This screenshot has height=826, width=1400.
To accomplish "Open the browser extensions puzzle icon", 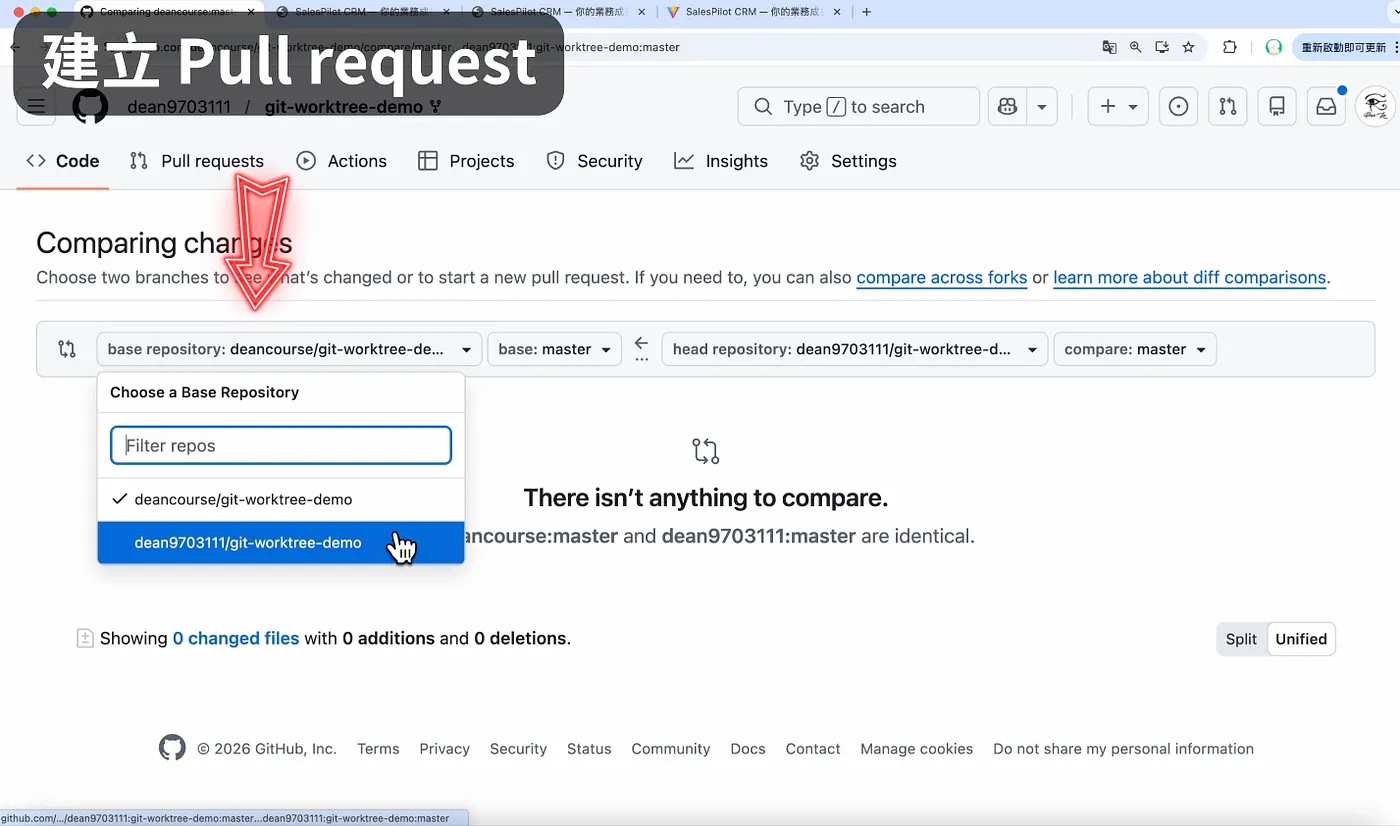I will [1230, 47].
